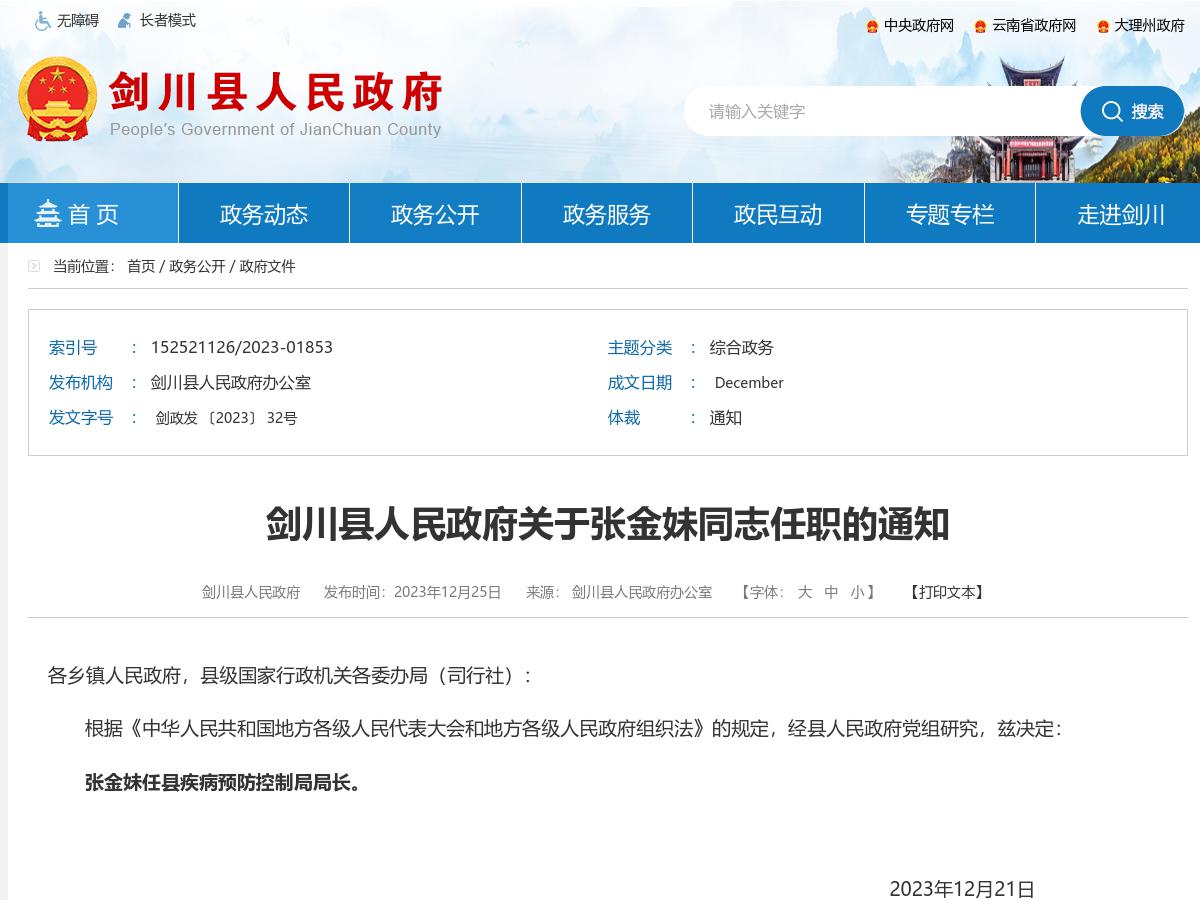The width and height of the screenshot is (1200, 900).
Task: Click the 发布机构 label
Action: coord(81,382)
